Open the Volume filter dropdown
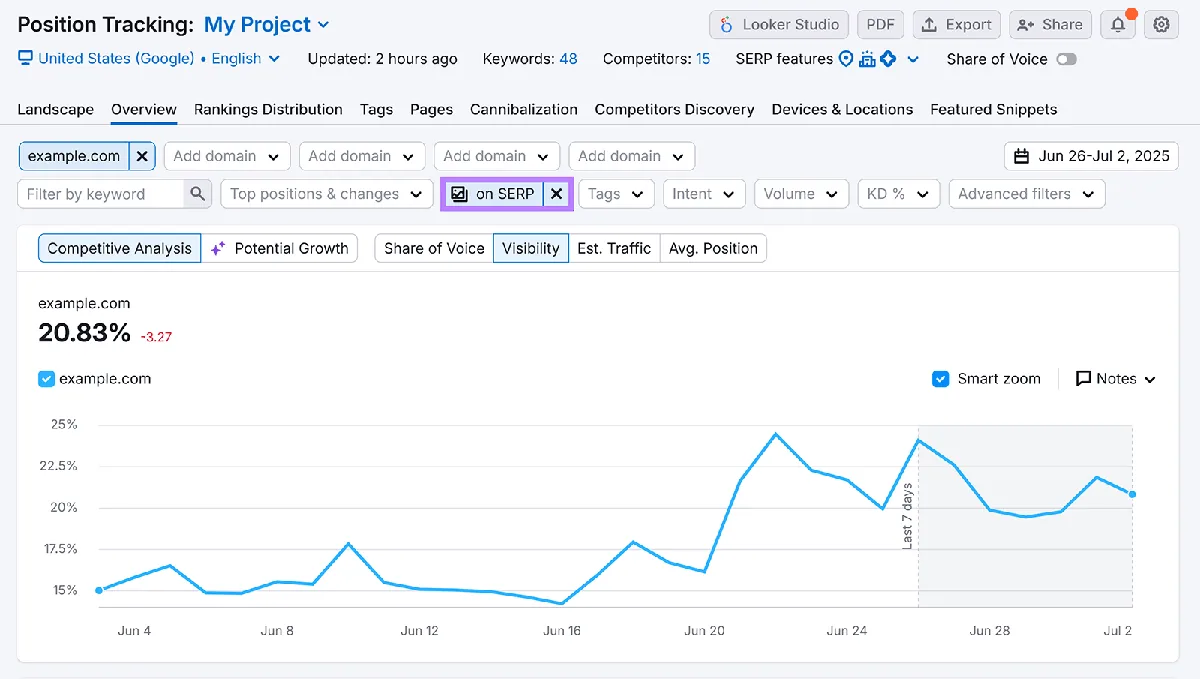 coord(802,194)
